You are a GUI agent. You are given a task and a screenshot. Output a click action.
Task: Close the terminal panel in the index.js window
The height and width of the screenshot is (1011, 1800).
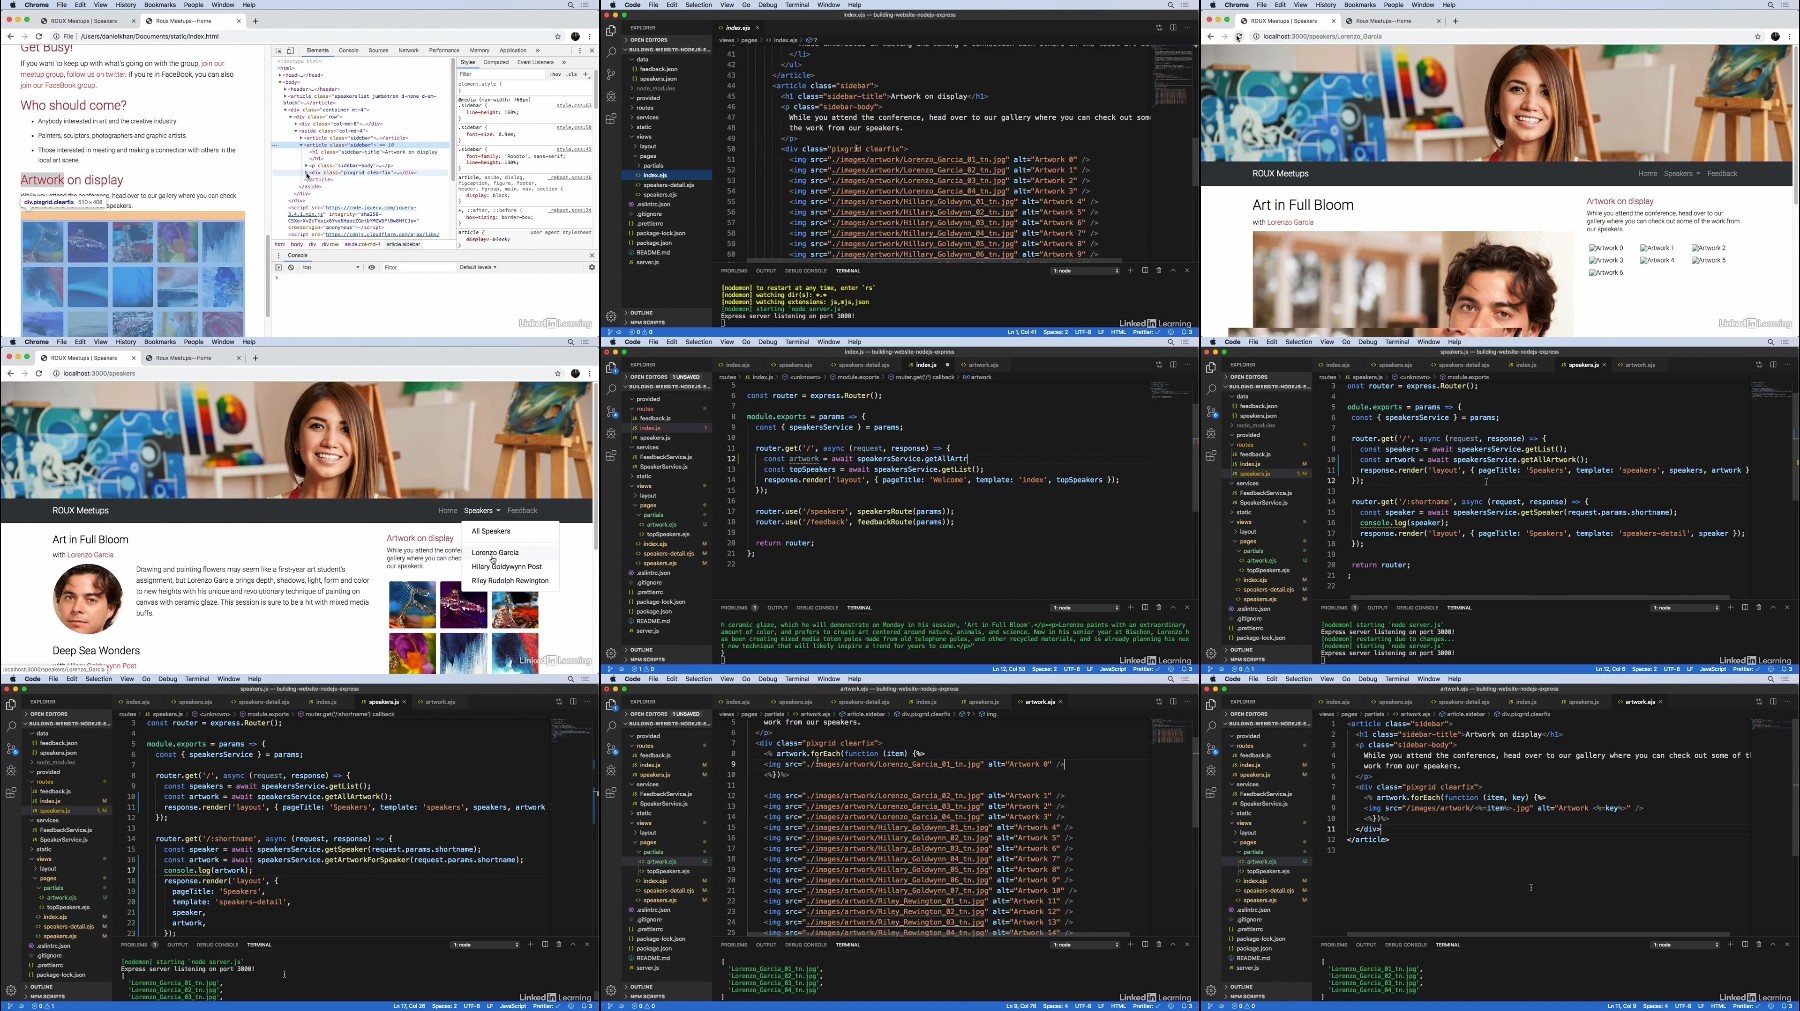click(1187, 607)
